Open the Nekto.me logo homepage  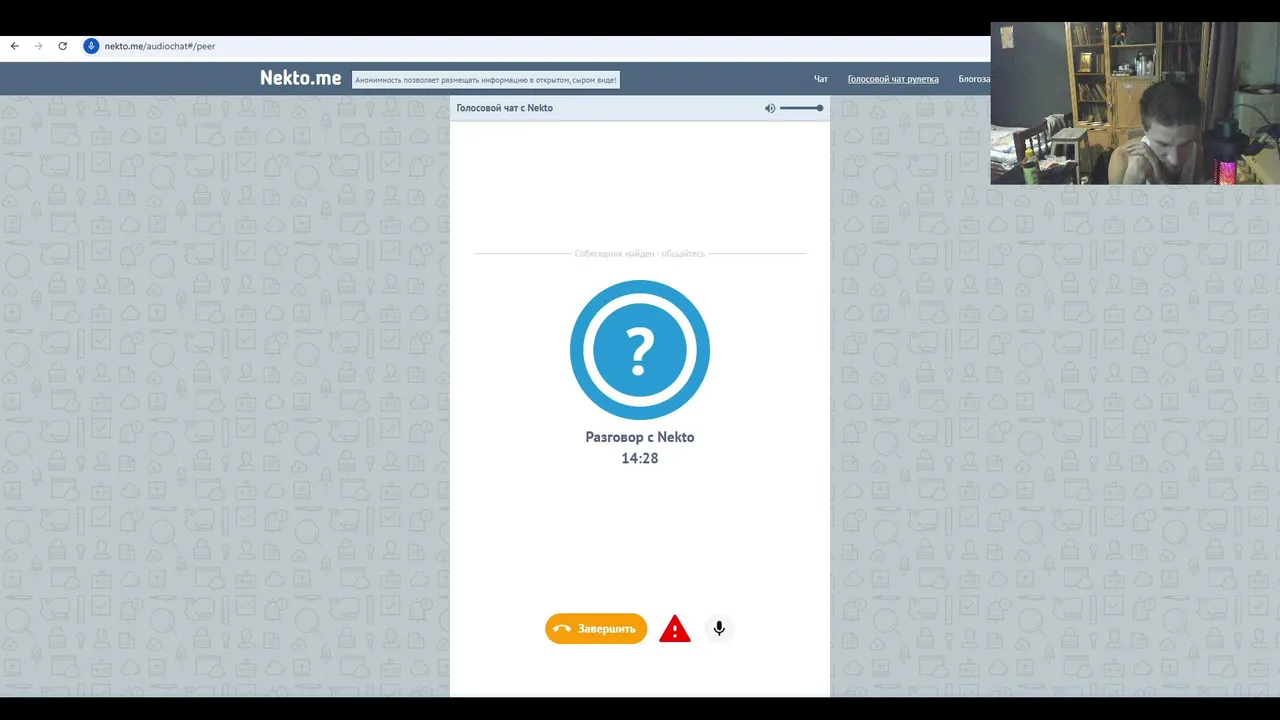(300, 78)
